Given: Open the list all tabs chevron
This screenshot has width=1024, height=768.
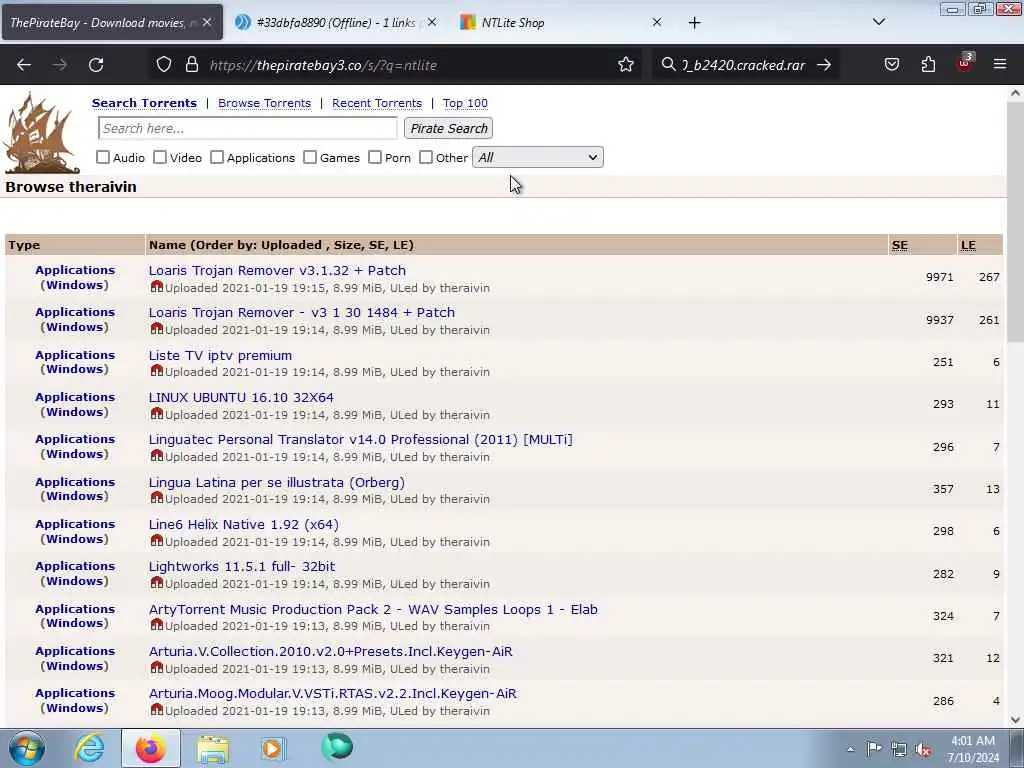Looking at the screenshot, I should point(879,22).
